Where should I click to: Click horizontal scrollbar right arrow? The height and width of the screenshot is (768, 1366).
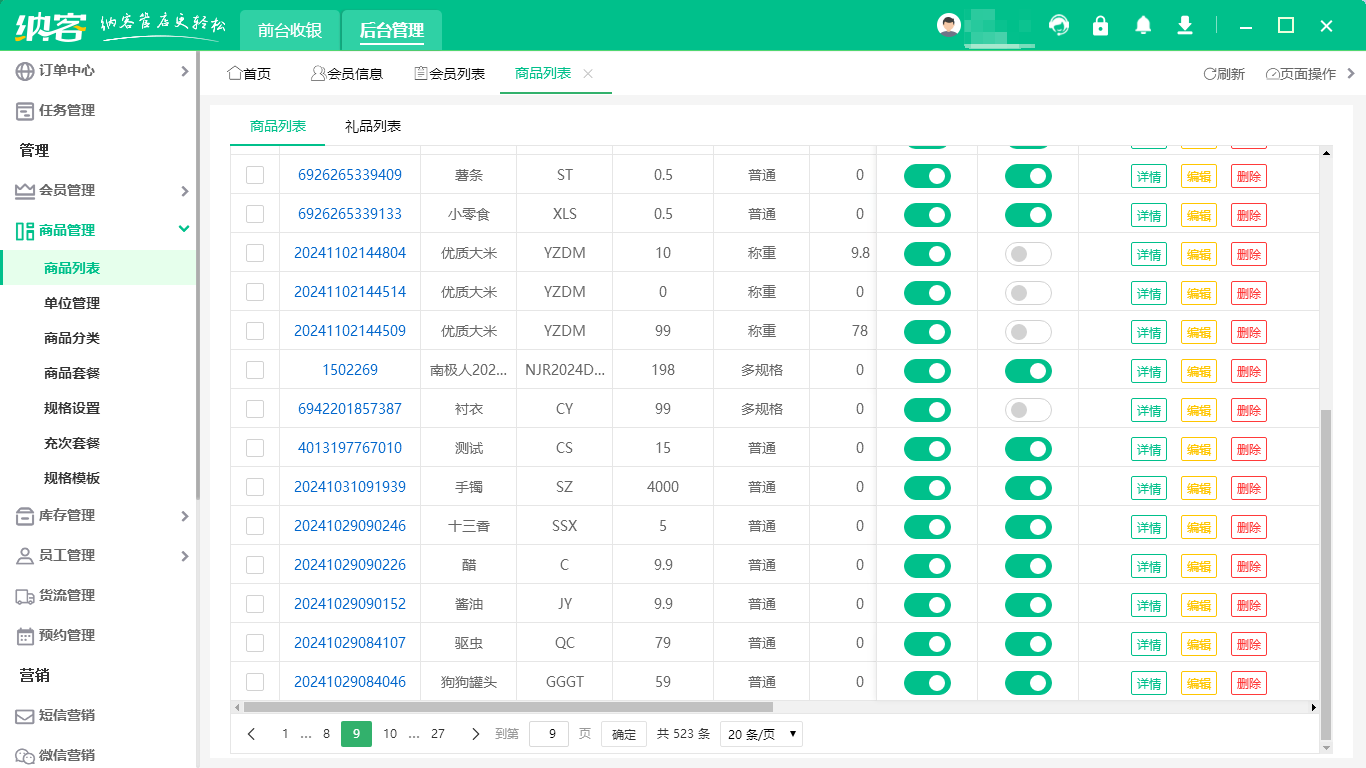1314,707
